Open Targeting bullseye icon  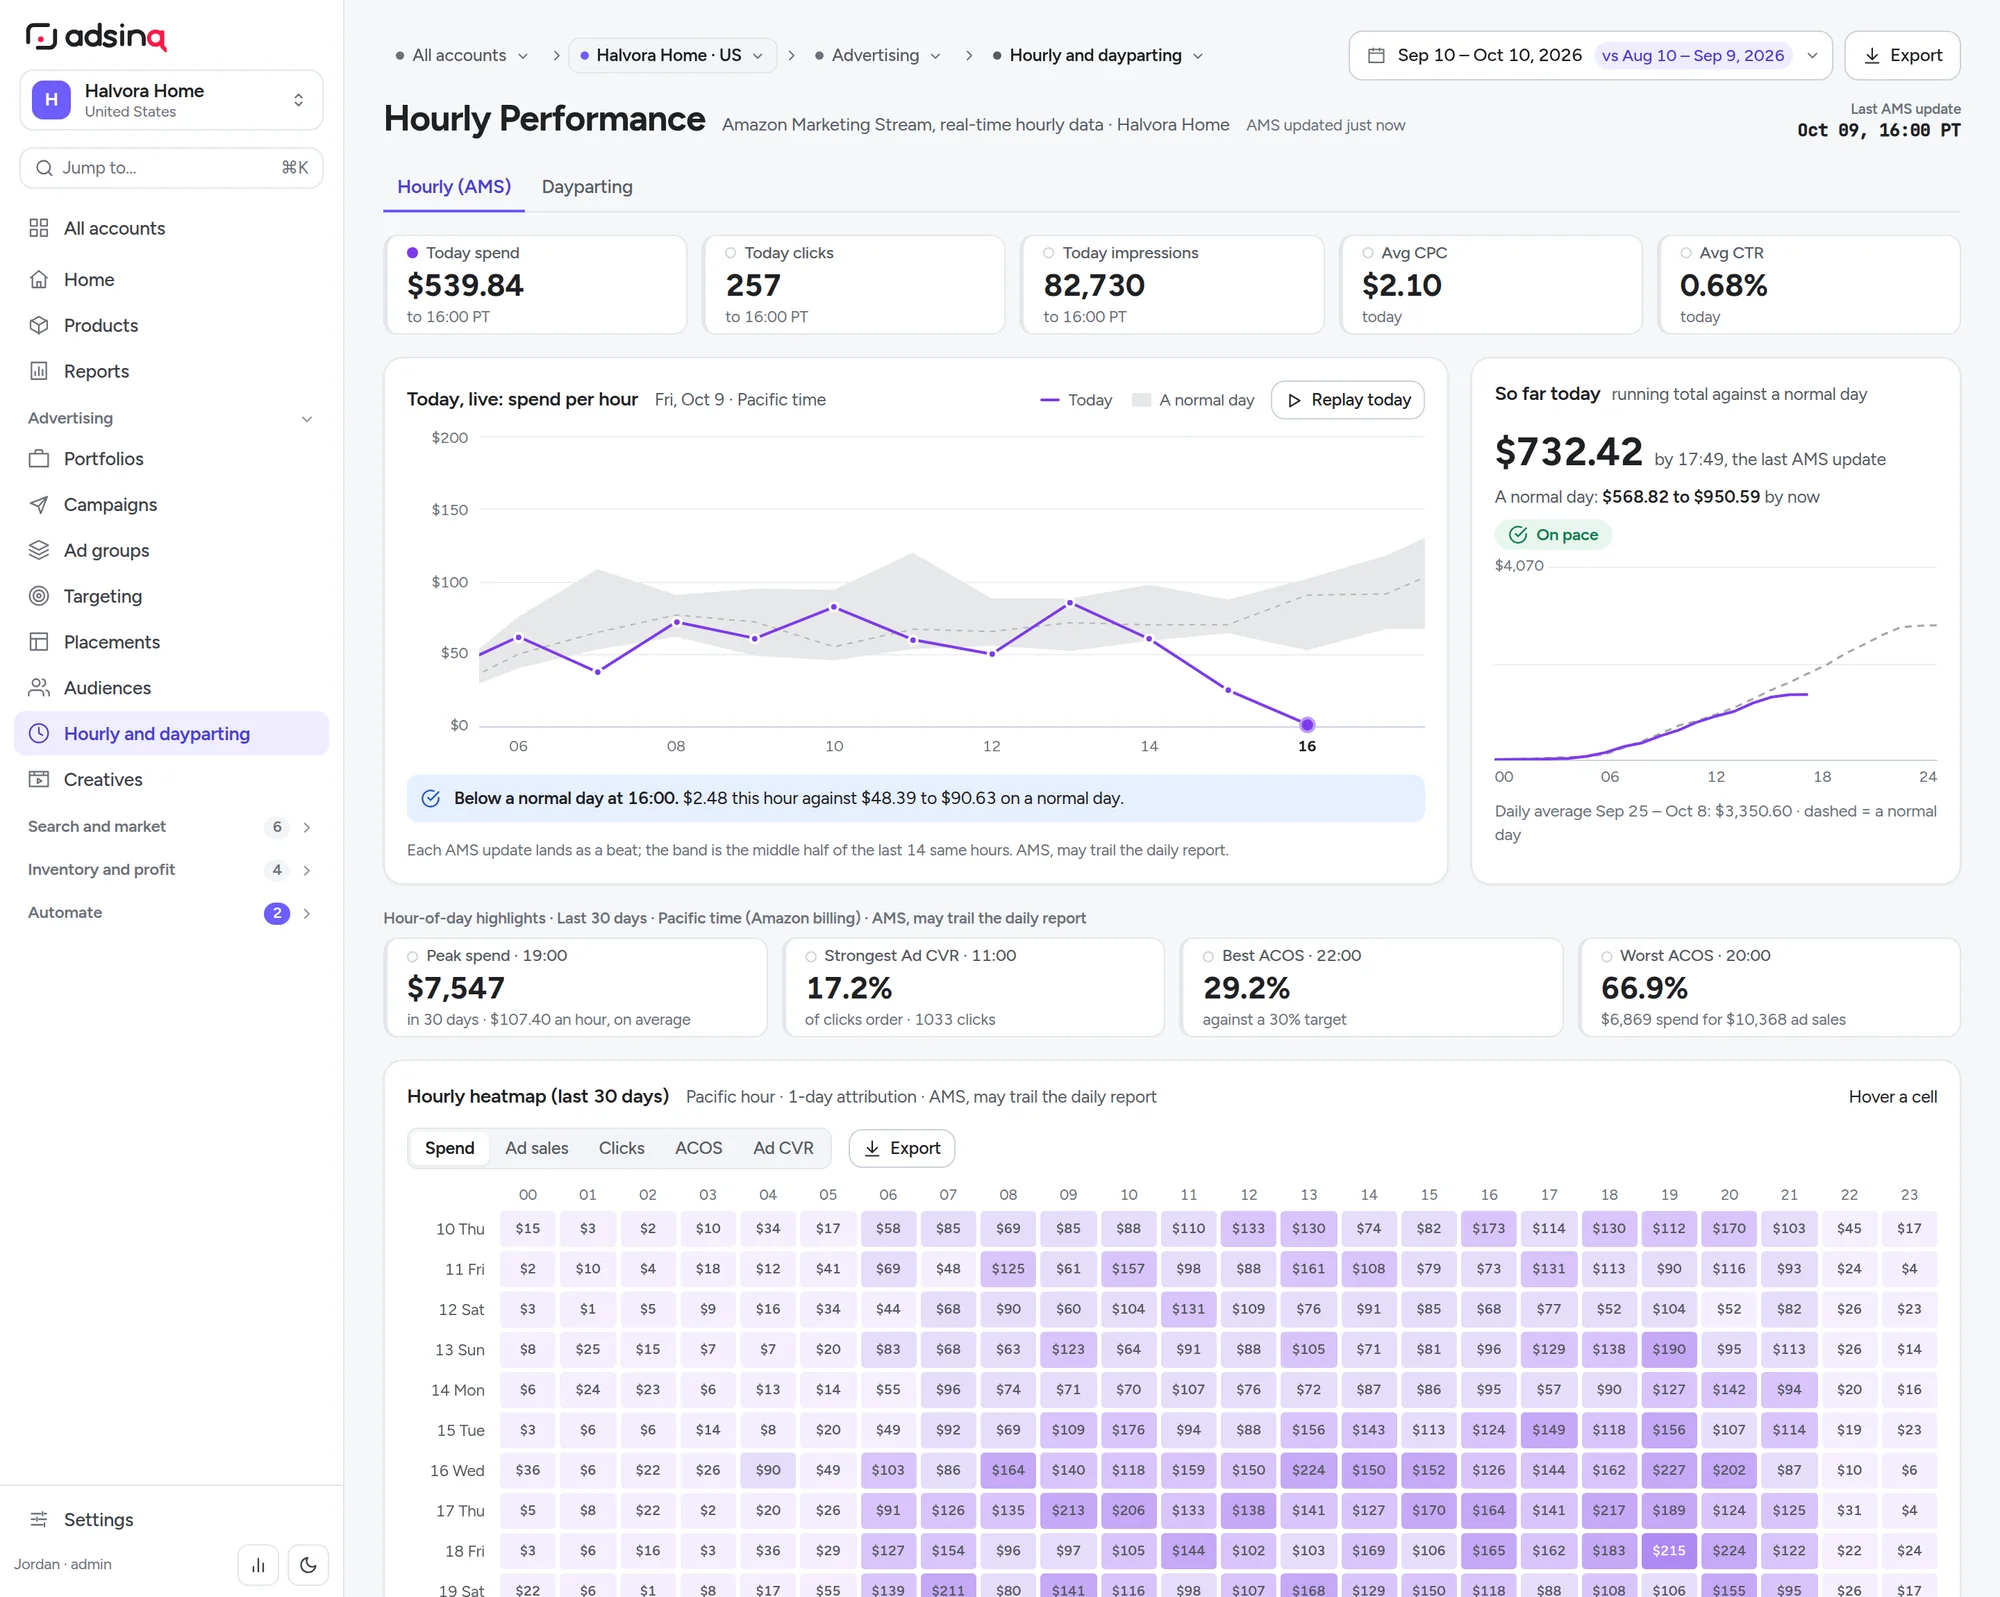[x=39, y=596]
